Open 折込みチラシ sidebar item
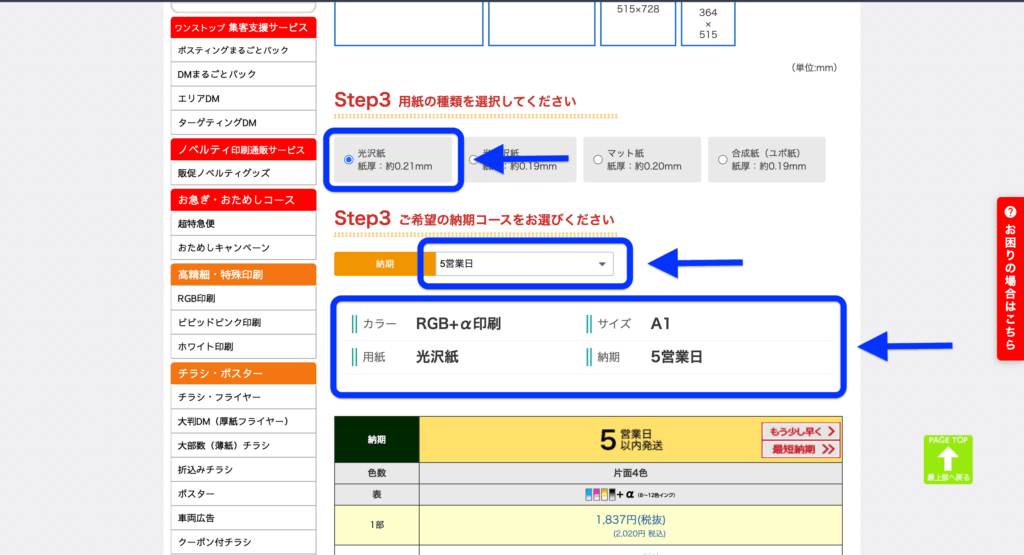The height and width of the screenshot is (555, 1024). click(x=243, y=469)
